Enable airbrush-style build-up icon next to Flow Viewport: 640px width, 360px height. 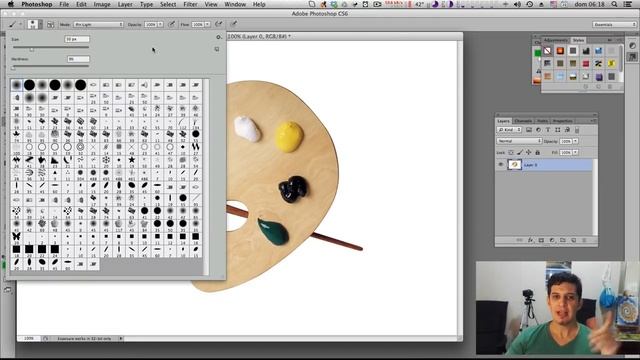click(x=219, y=24)
